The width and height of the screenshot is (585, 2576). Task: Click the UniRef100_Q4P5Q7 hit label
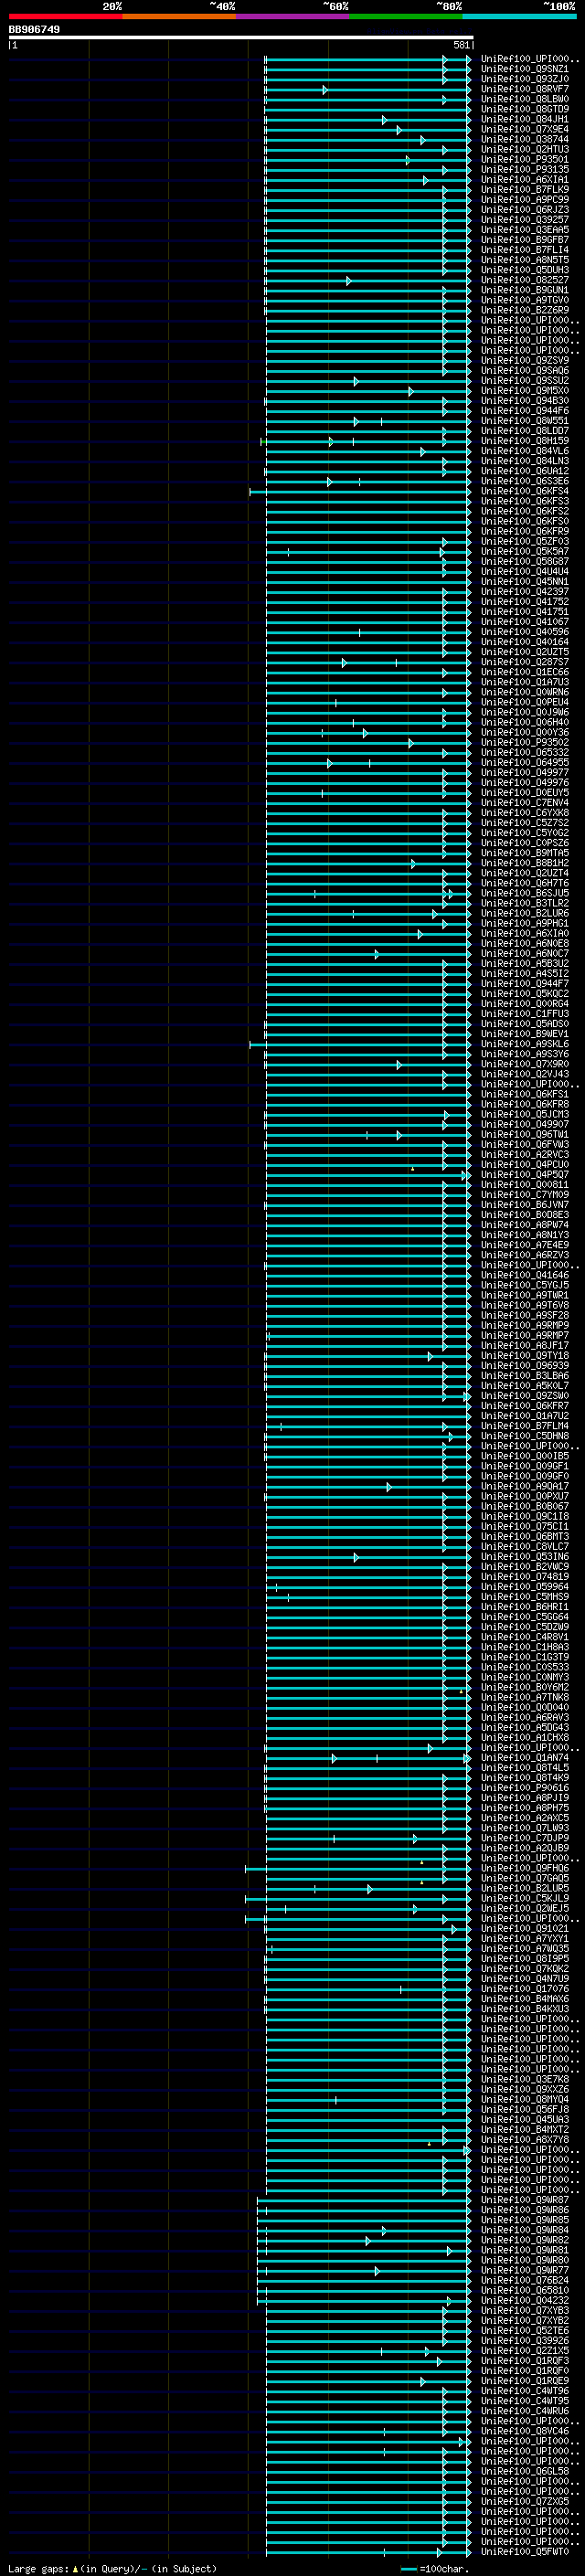coord(525,1176)
